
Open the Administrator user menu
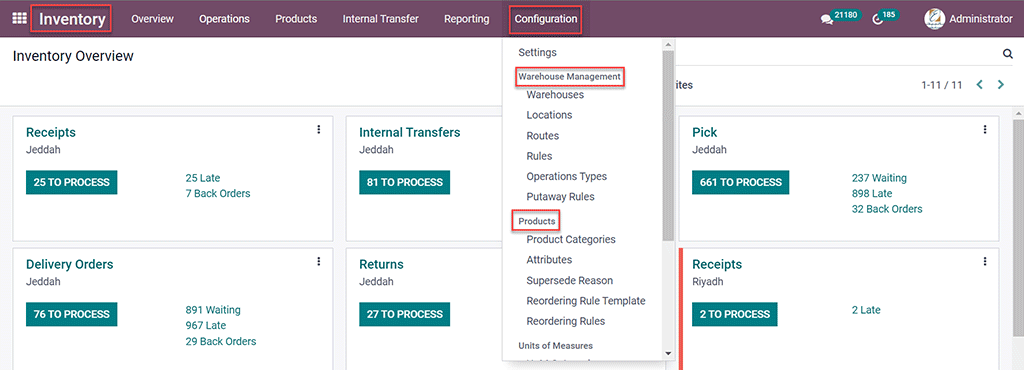point(968,19)
